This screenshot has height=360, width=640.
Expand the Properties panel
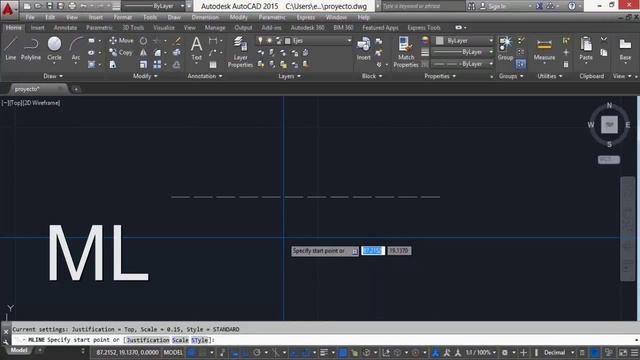coord(440,76)
